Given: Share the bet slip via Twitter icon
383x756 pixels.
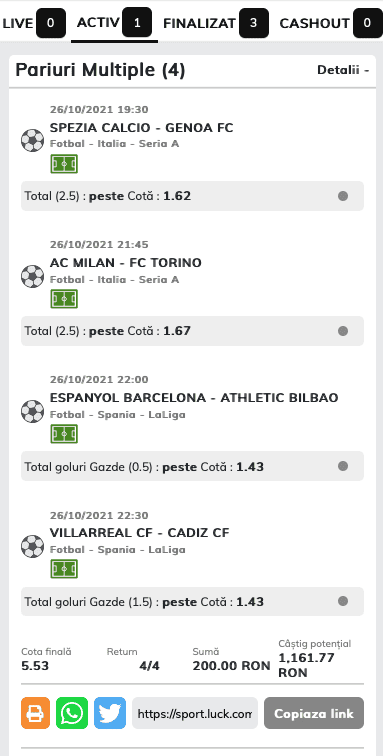Looking at the screenshot, I should click(x=110, y=713).
